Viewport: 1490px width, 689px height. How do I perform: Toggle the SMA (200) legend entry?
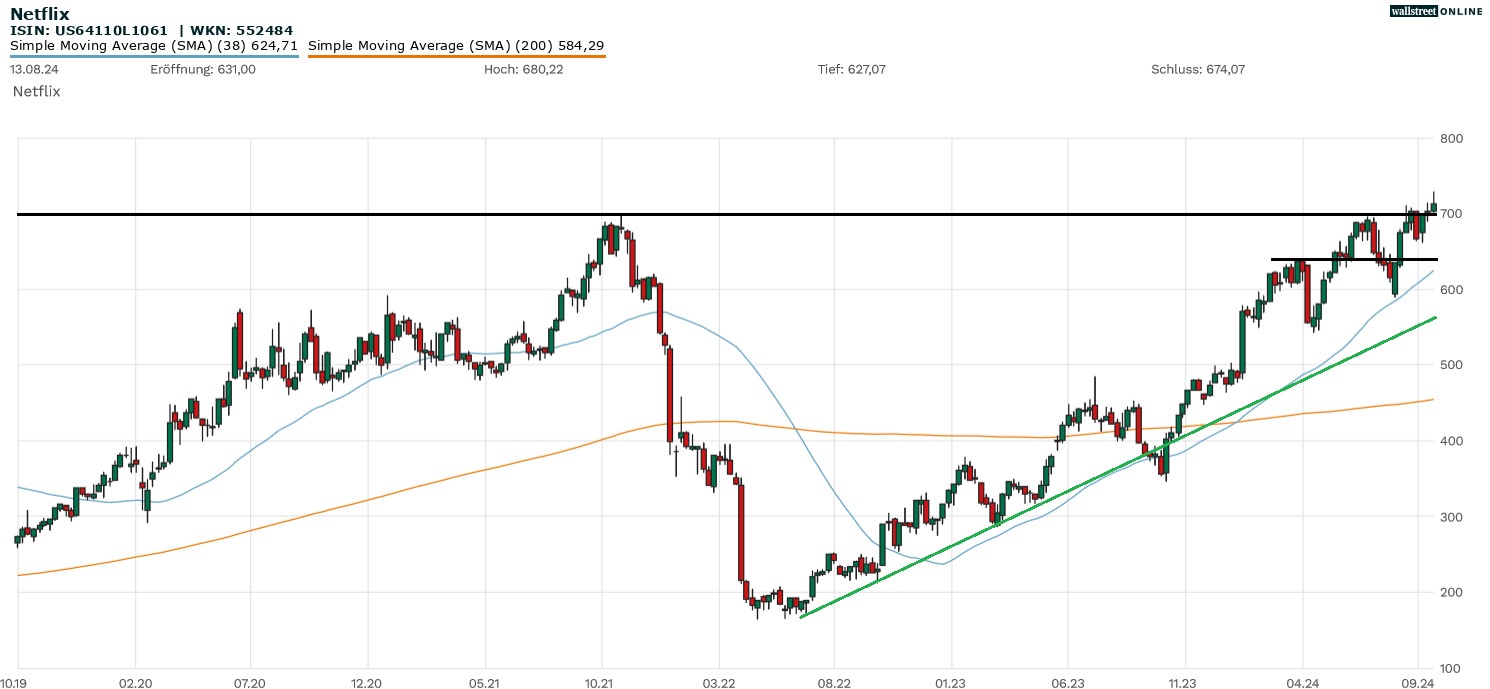click(455, 46)
